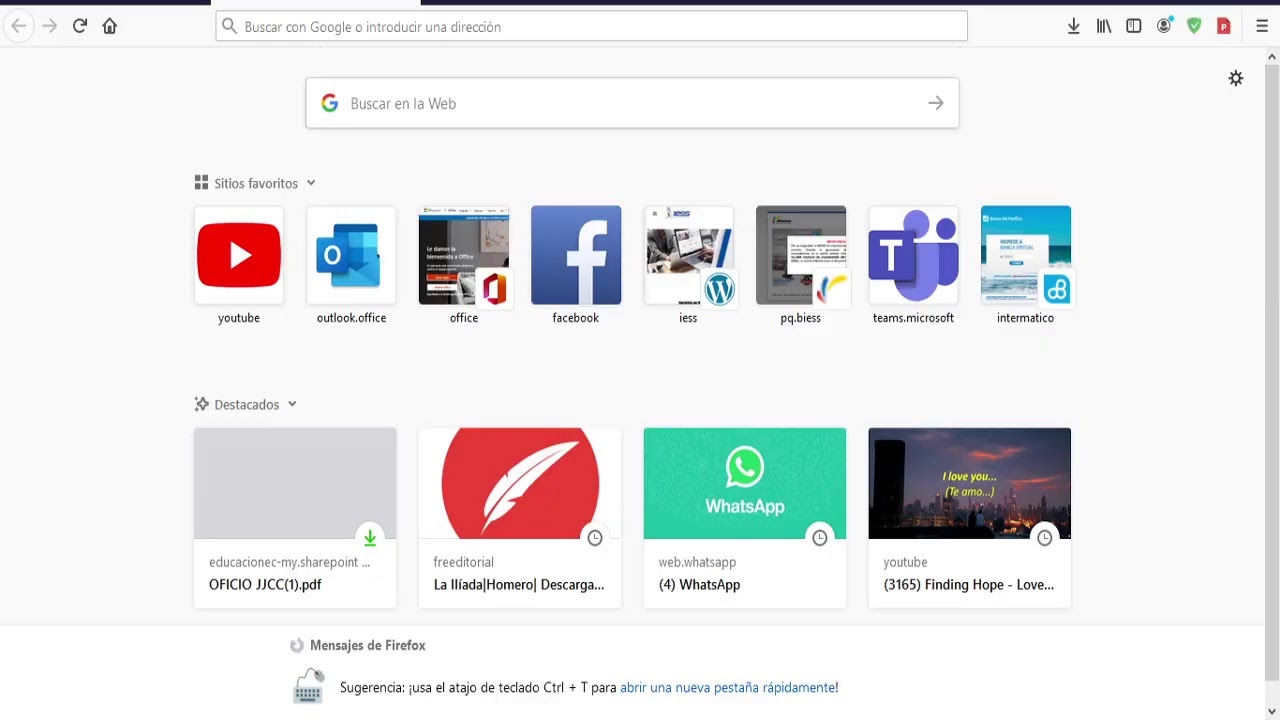
Task: Open Finding Hope youtube highlight card
Action: (970, 518)
